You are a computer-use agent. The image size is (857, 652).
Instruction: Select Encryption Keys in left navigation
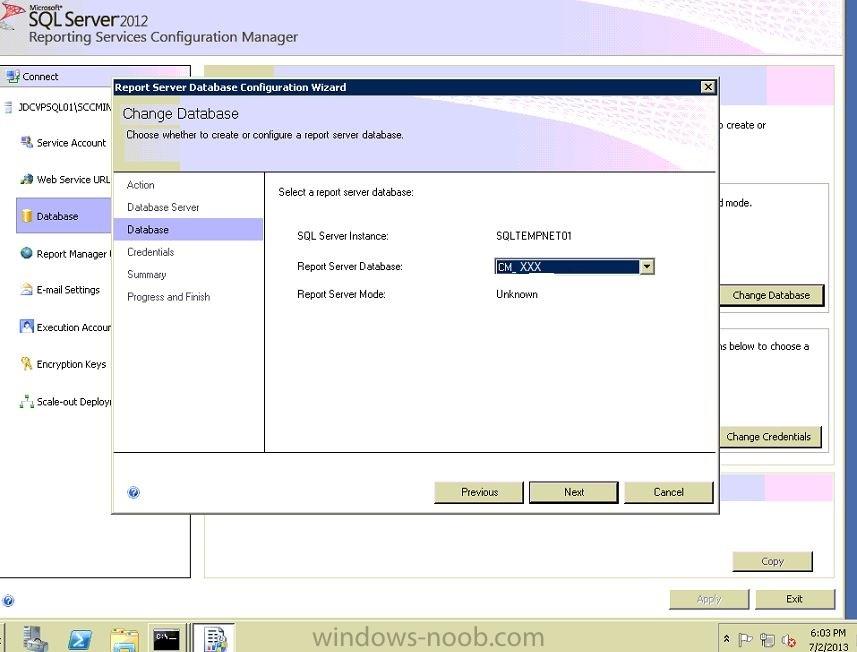pyautogui.click(x=71, y=364)
